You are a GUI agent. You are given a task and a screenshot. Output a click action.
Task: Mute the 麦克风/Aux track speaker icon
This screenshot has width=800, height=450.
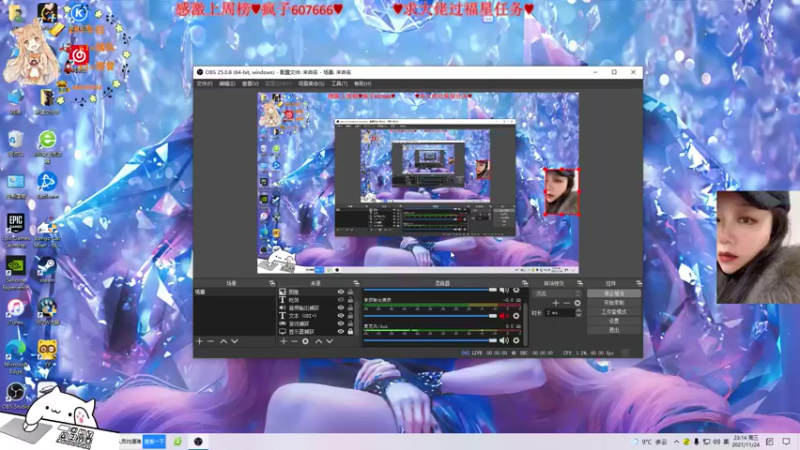504,340
